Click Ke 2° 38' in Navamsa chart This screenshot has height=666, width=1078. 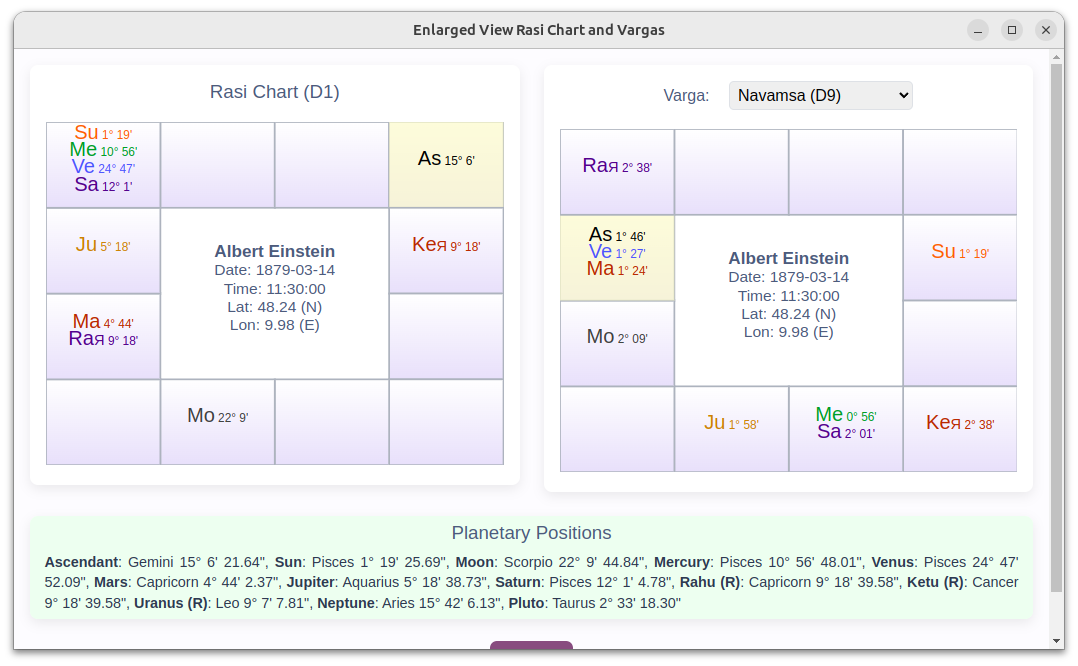click(960, 423)
